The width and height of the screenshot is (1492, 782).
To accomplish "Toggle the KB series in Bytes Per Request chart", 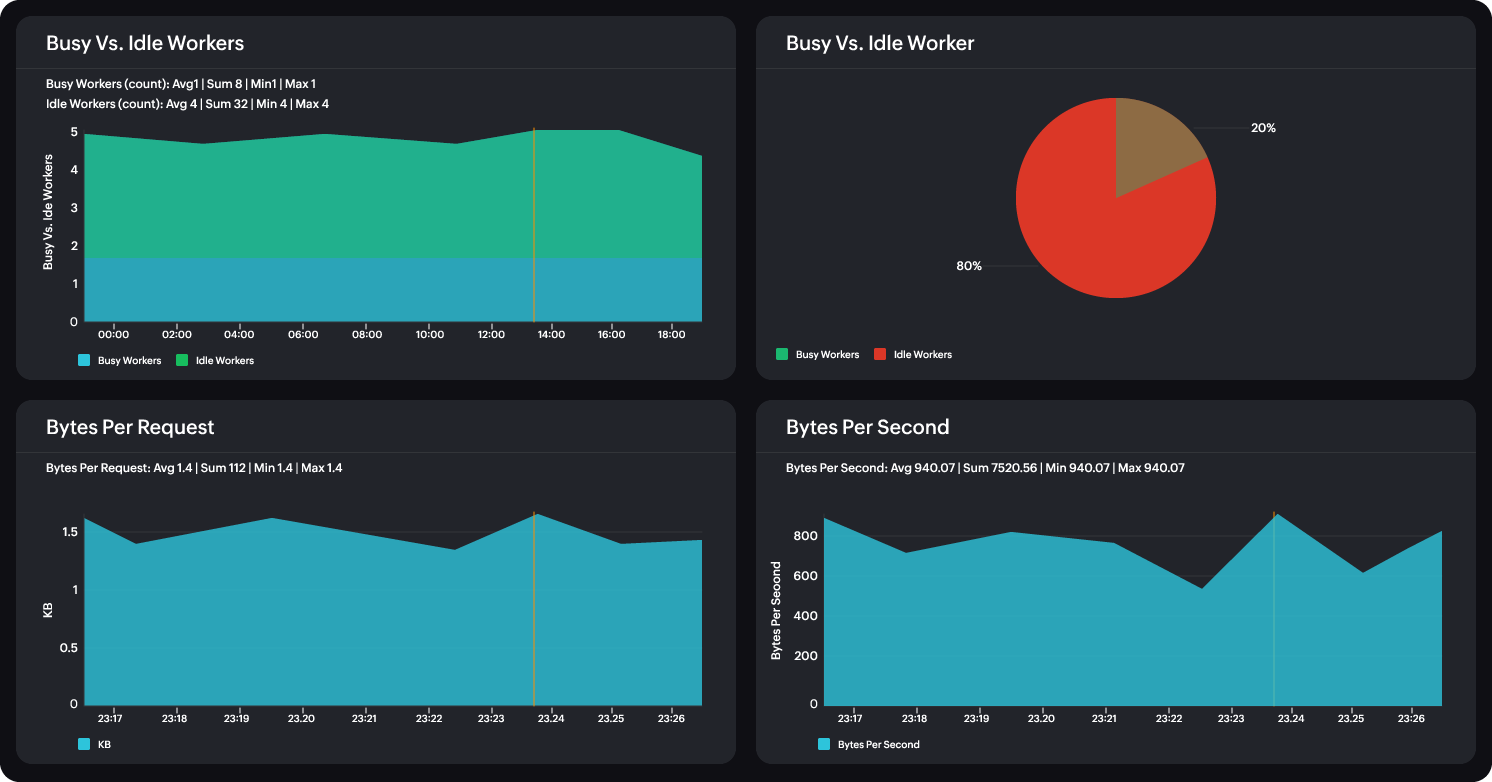I will (100, 744).
